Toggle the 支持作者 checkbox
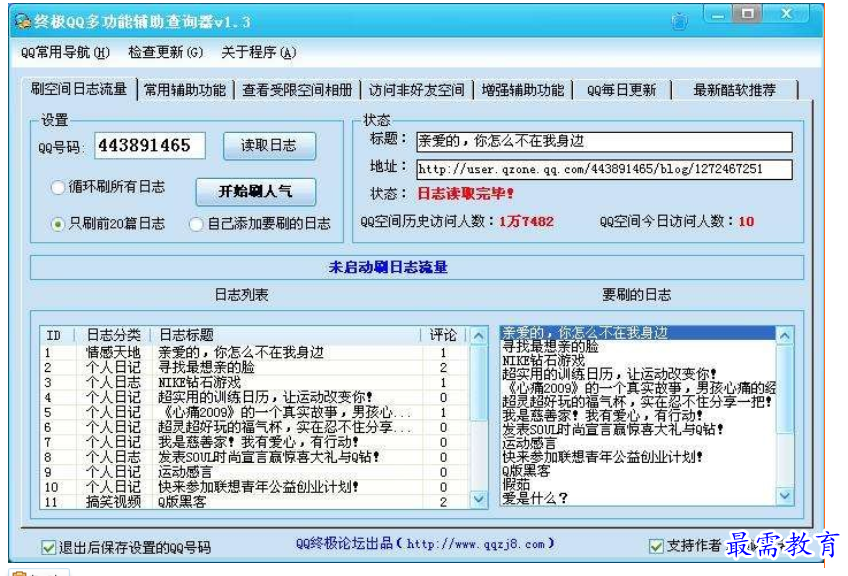Viewport: 848px width, 576px height. [656, 546]
